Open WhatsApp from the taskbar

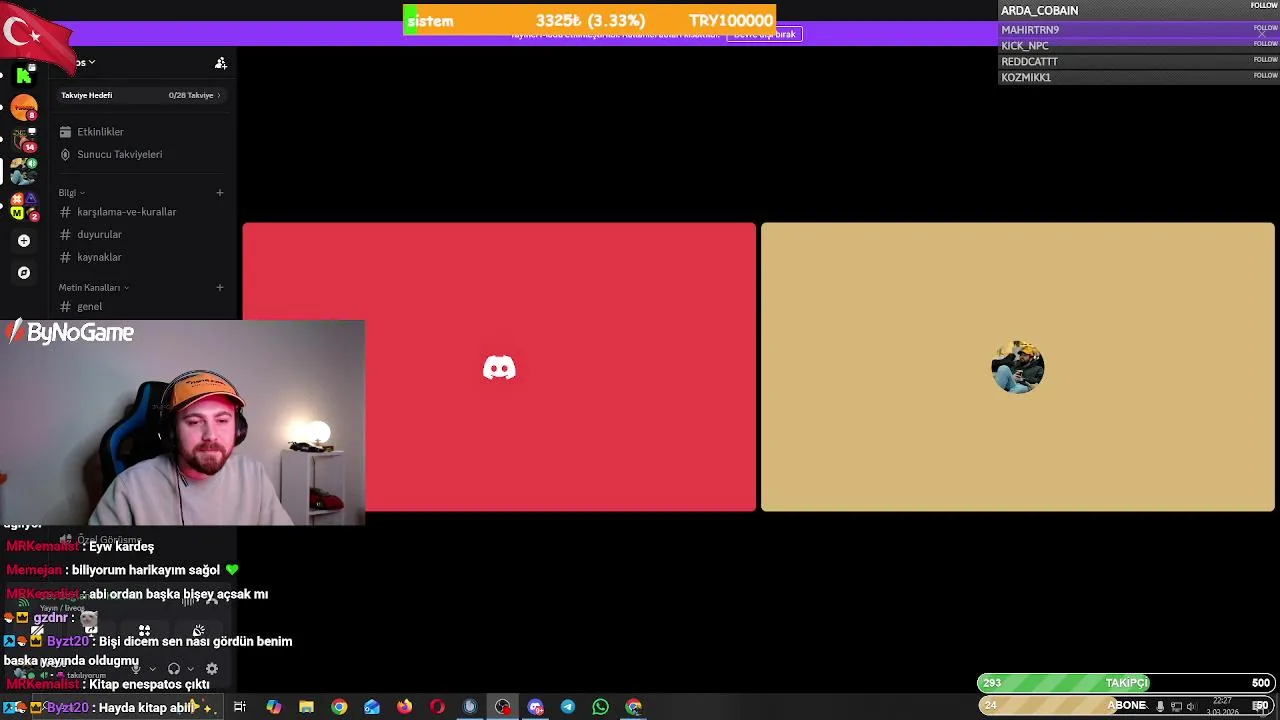click(600, 707)
